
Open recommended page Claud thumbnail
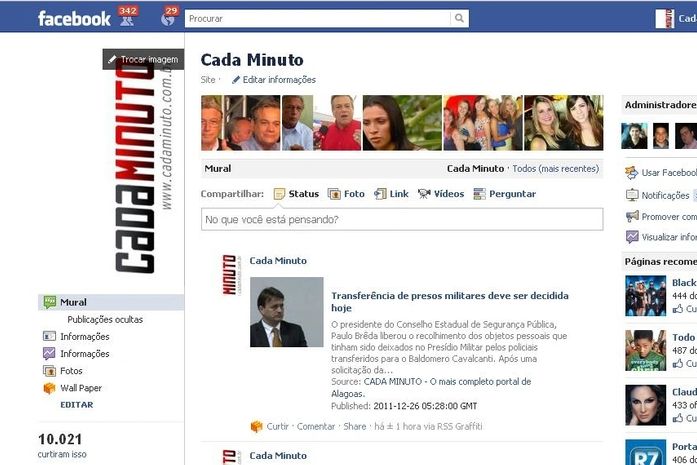coord(645,405)
